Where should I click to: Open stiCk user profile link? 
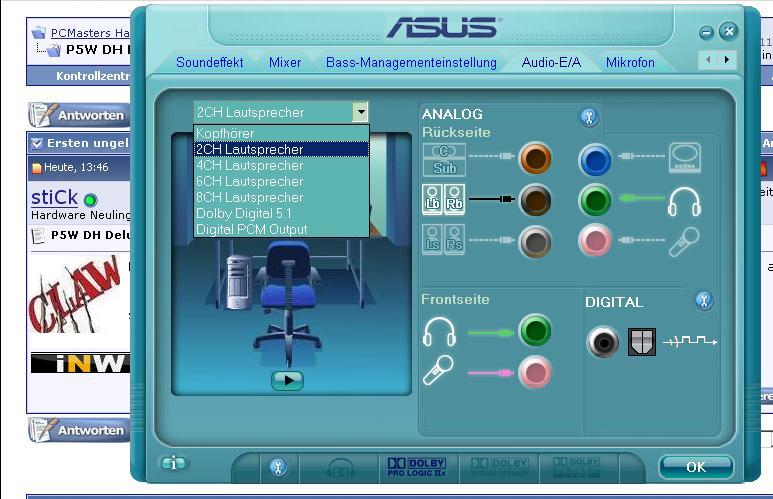54,197
